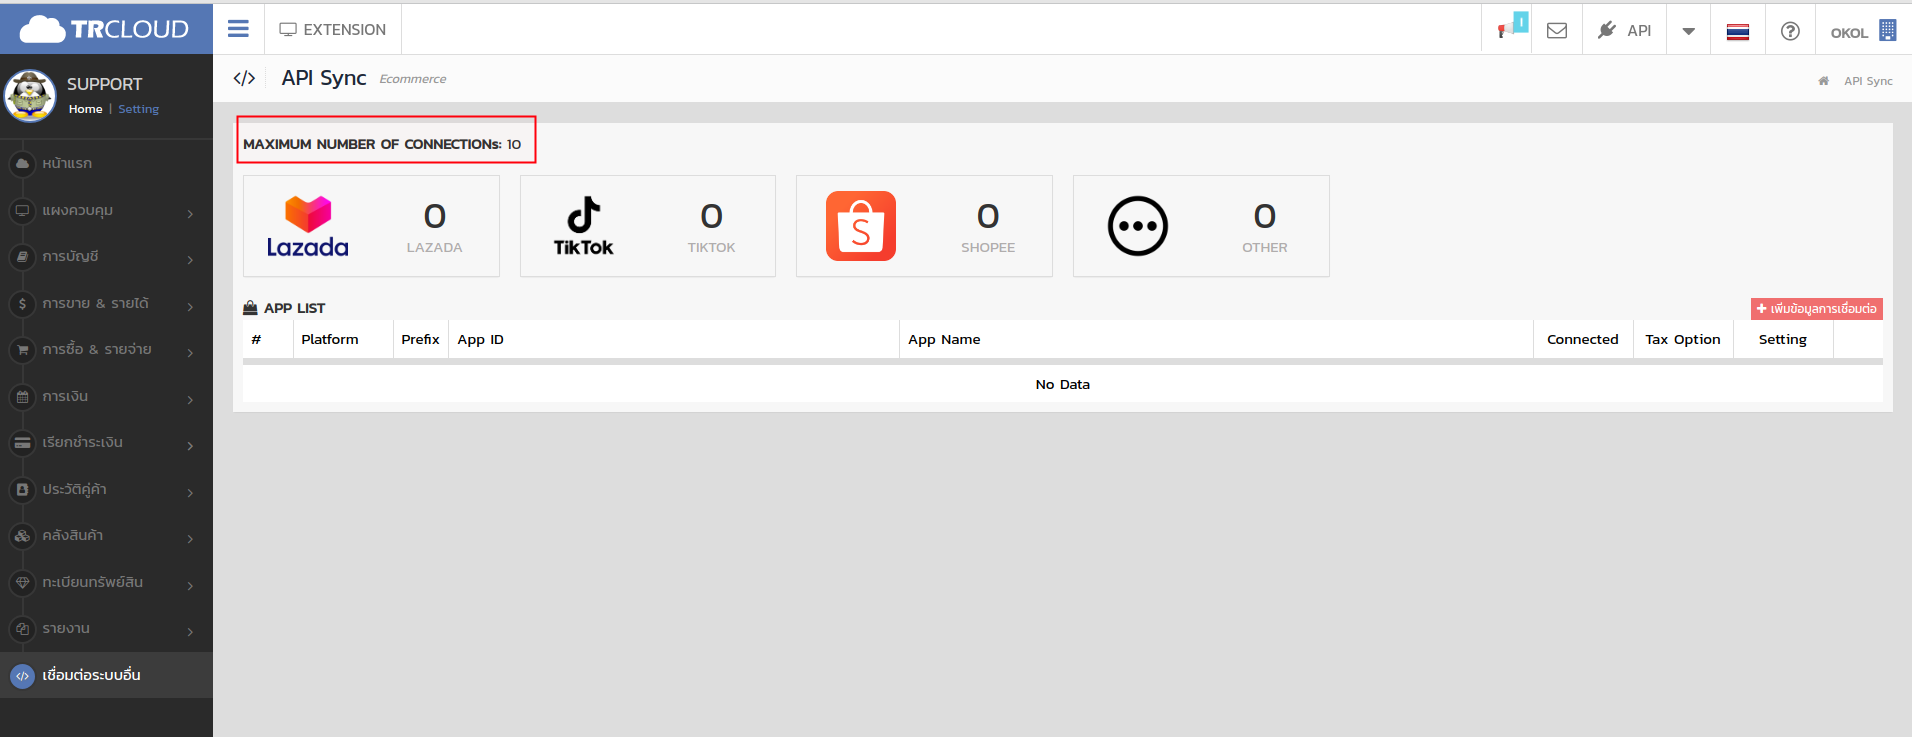Click the API Sync code bracket icon
This screenshot has height=737, width=1912.
[244, 78]
